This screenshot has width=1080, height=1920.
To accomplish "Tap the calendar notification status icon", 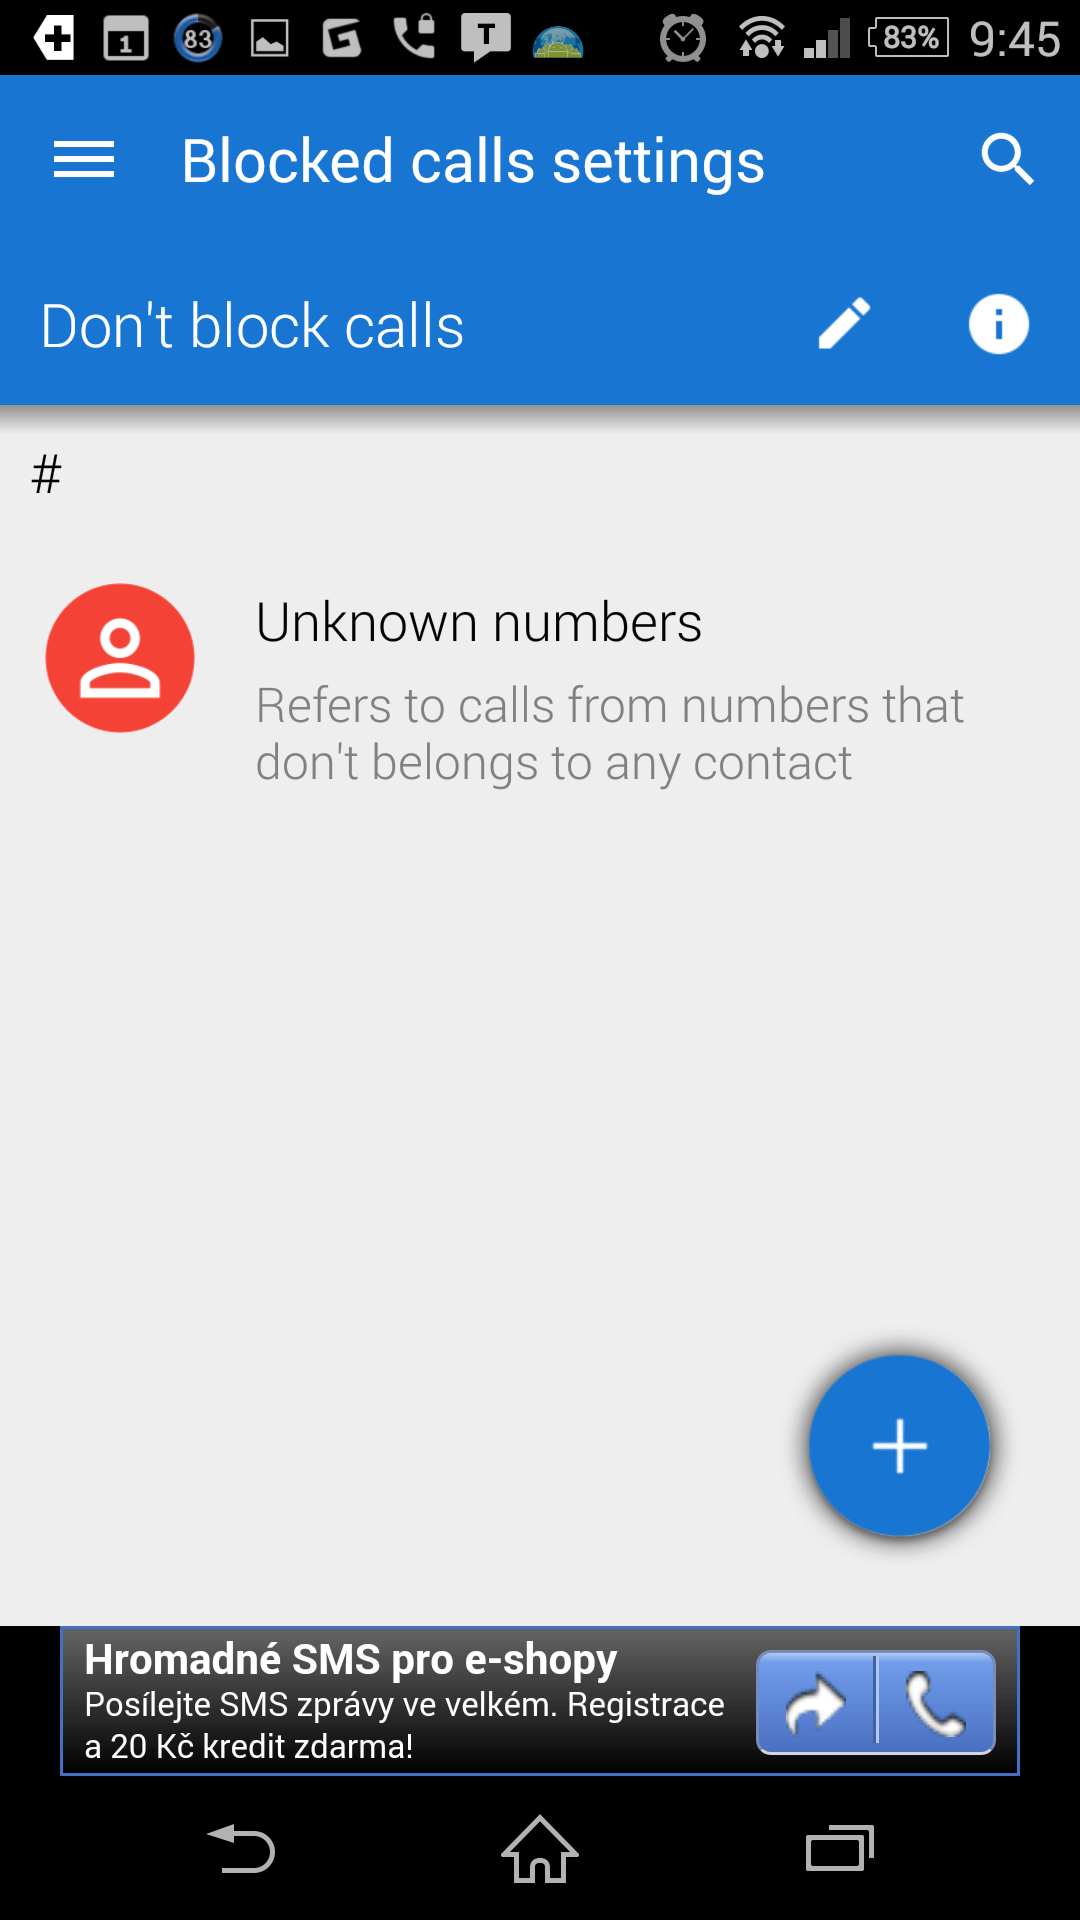I will pos(126,39).
